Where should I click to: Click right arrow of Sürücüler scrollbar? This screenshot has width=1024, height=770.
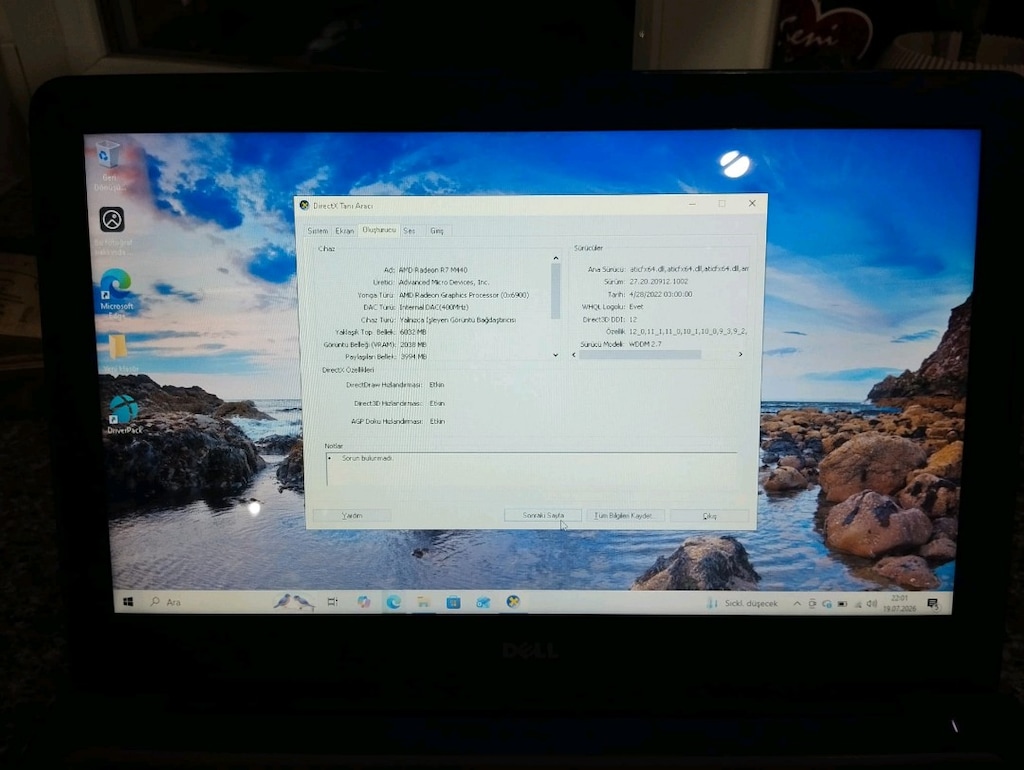click(x=741, y=355)
